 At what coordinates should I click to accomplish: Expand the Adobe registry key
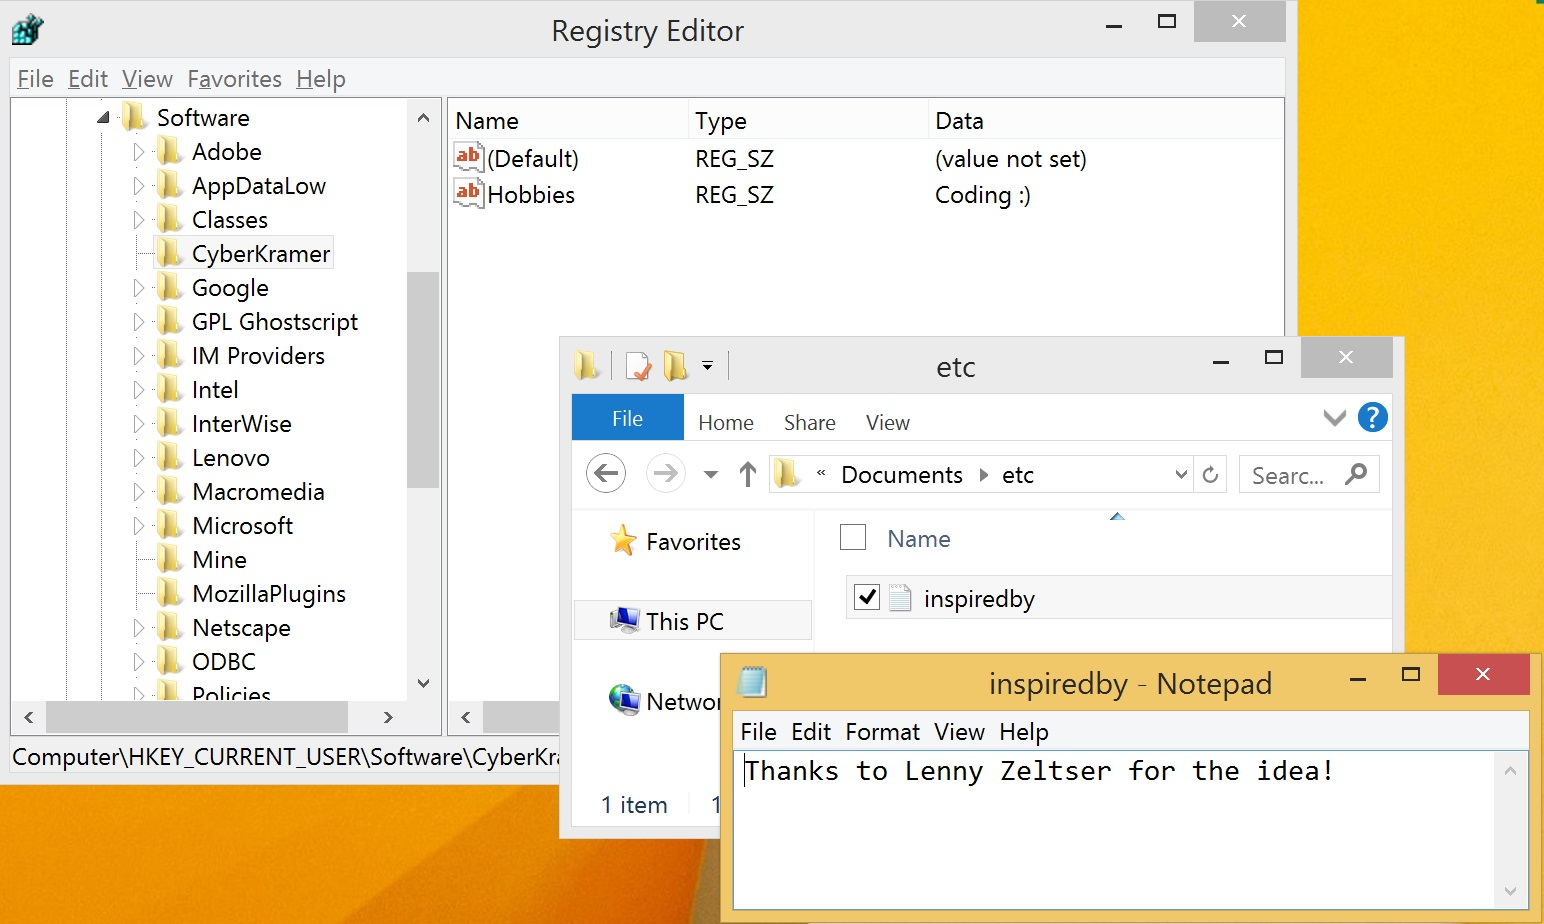(139, 152)
